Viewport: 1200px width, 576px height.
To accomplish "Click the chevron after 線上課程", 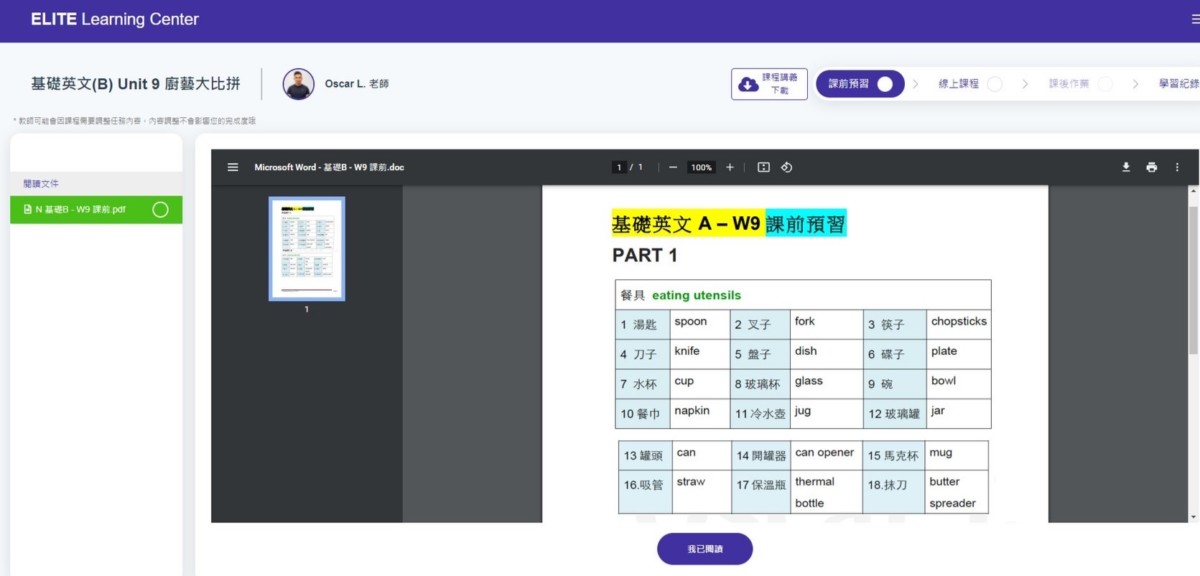I will point(1025,84).
